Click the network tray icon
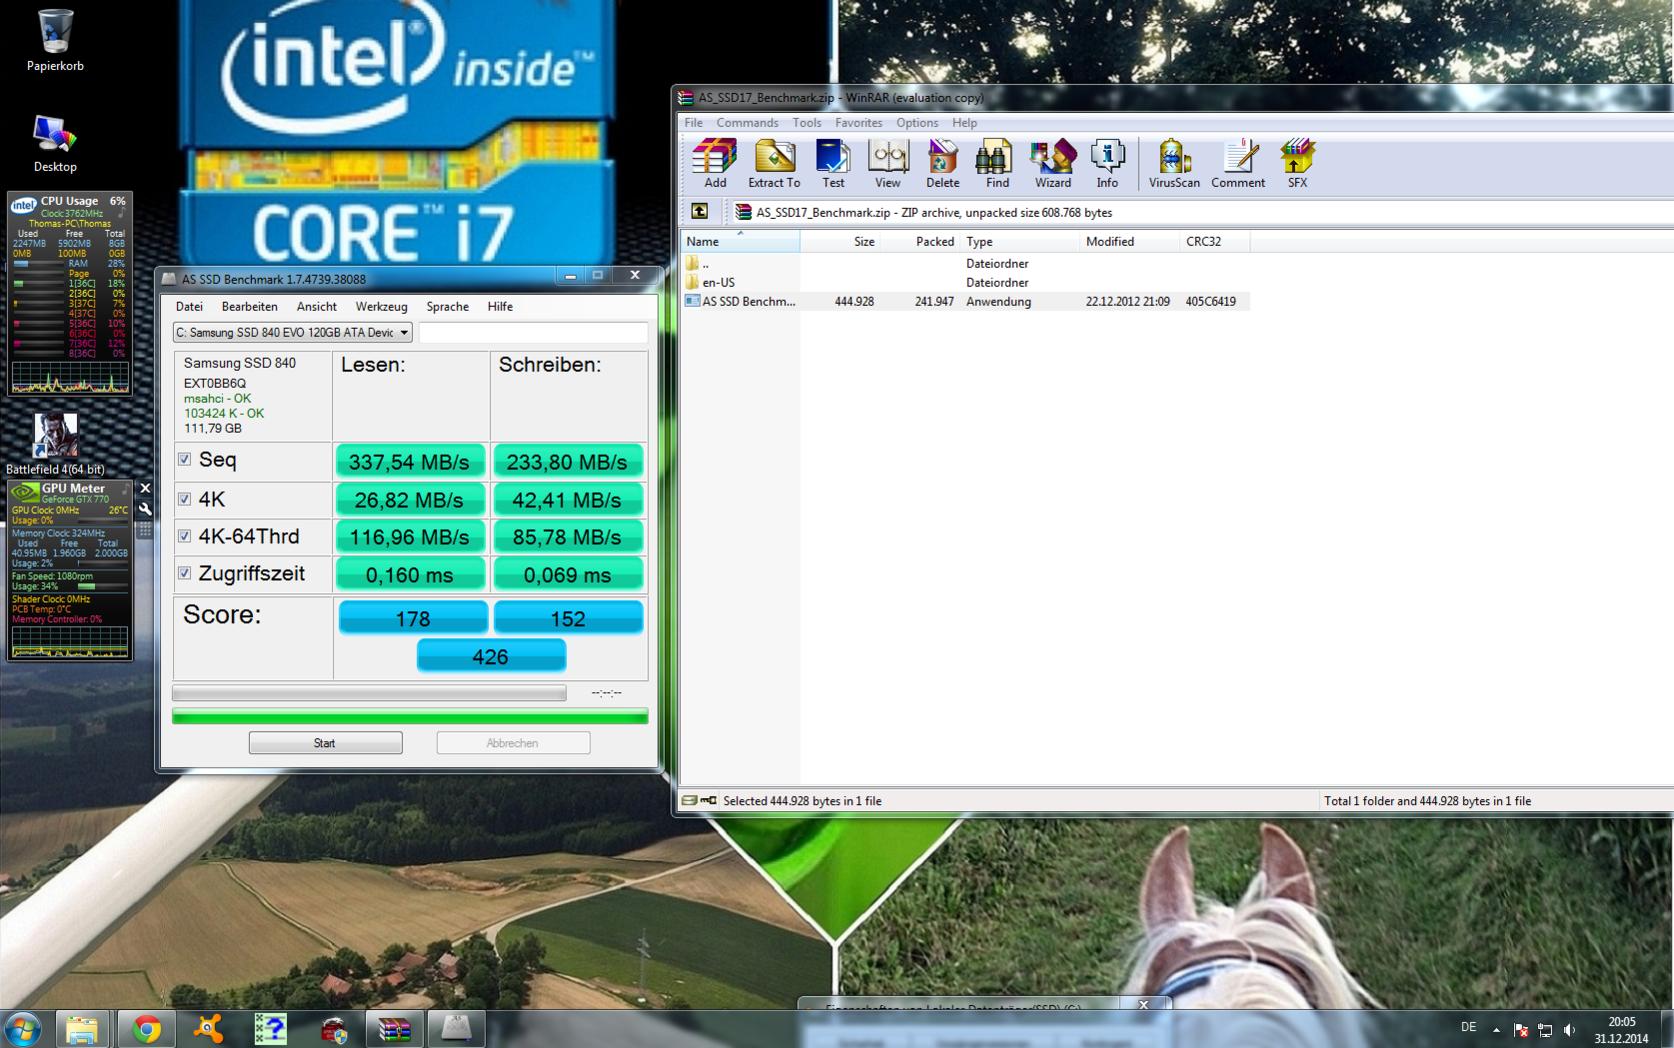Screen dimensions: 1674x1048 click(1545, 1029)
